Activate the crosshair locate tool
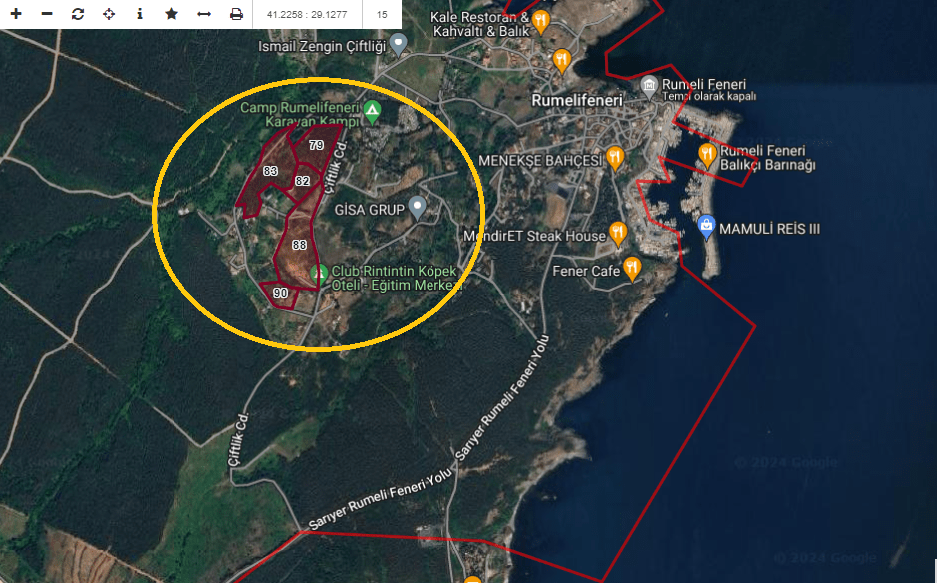937x583 pixels. pos(109,14)
